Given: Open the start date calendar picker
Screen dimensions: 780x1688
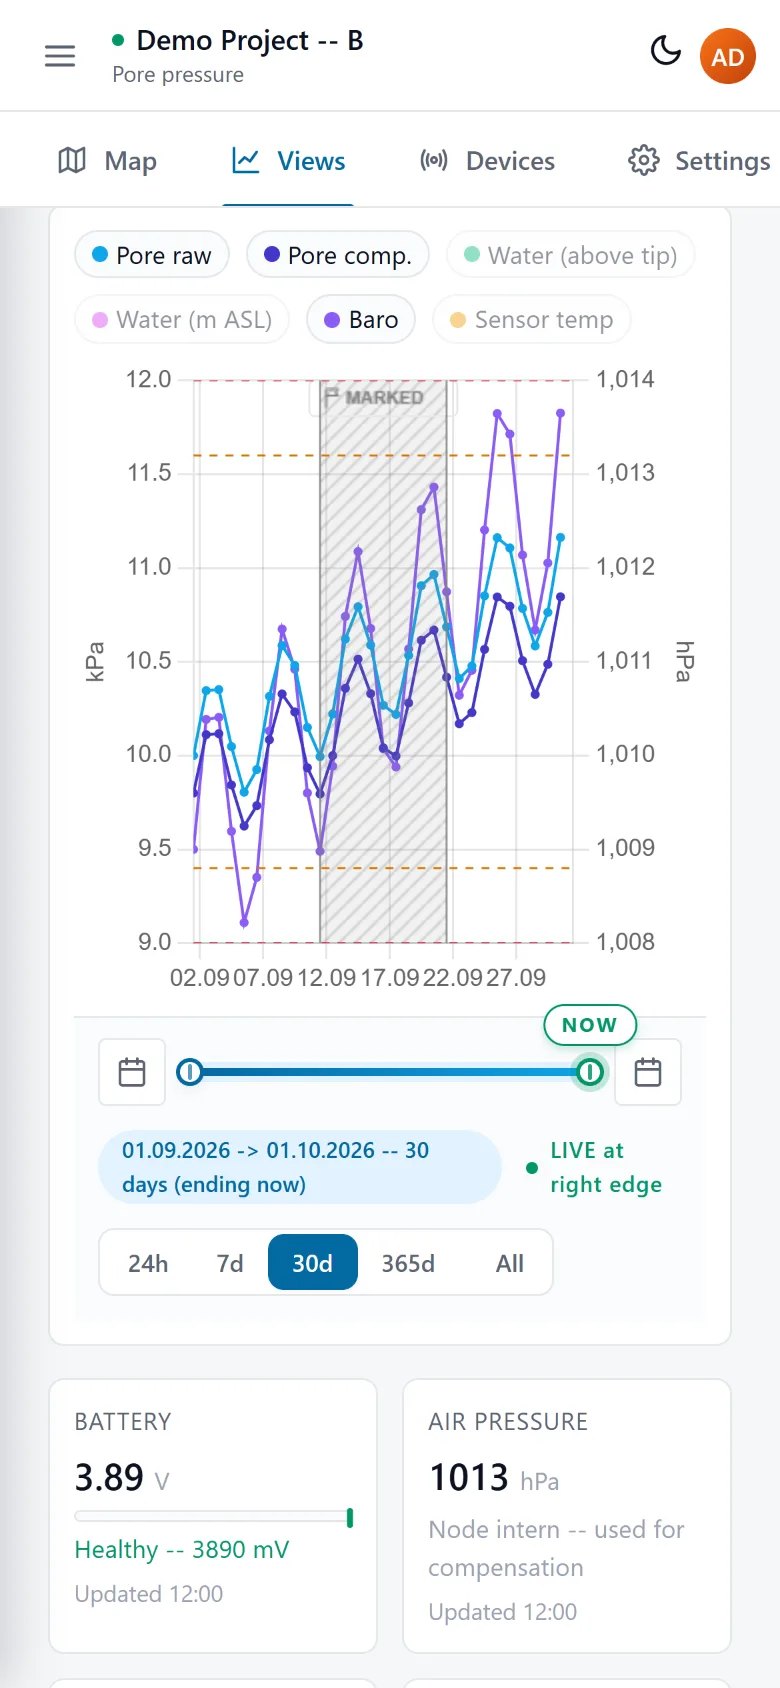Looking at the screenshot, I should (132, 1072).
